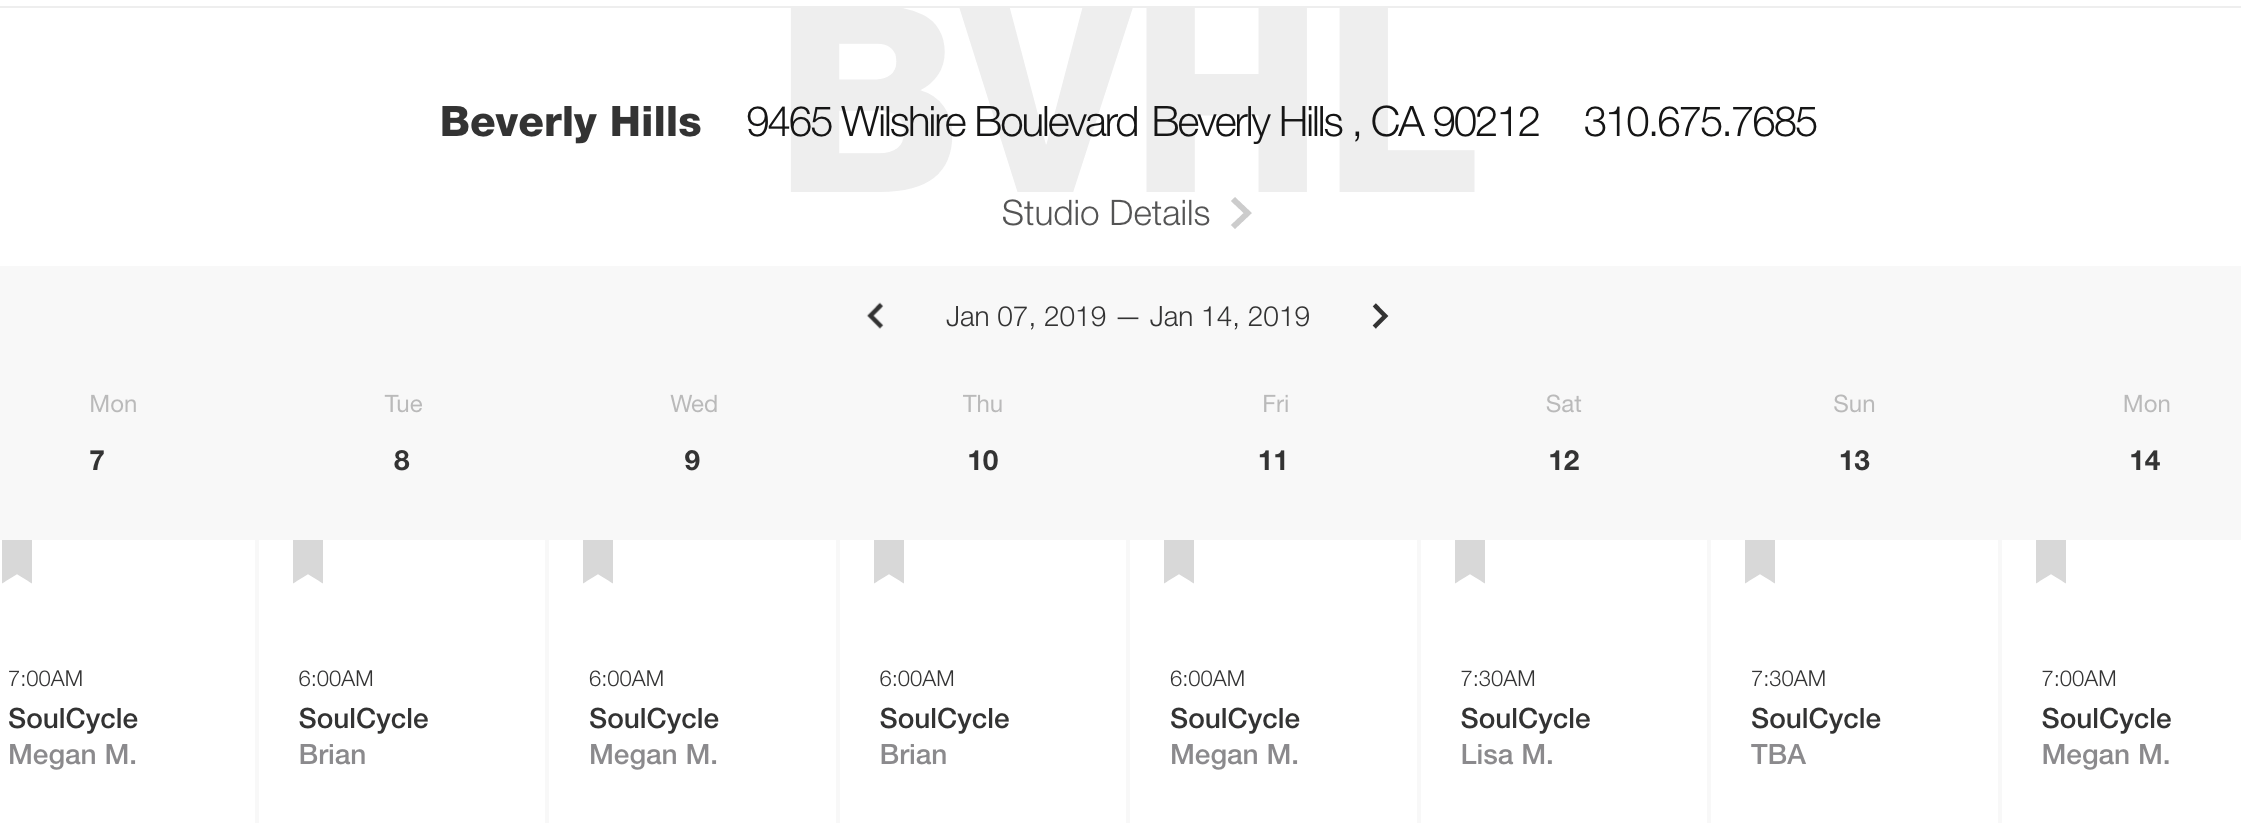Image resolution: width=2241 pixels, height=823 pixels.
Task: Bookmark the Saturday 12 class
Action: tap(1470, 561)
